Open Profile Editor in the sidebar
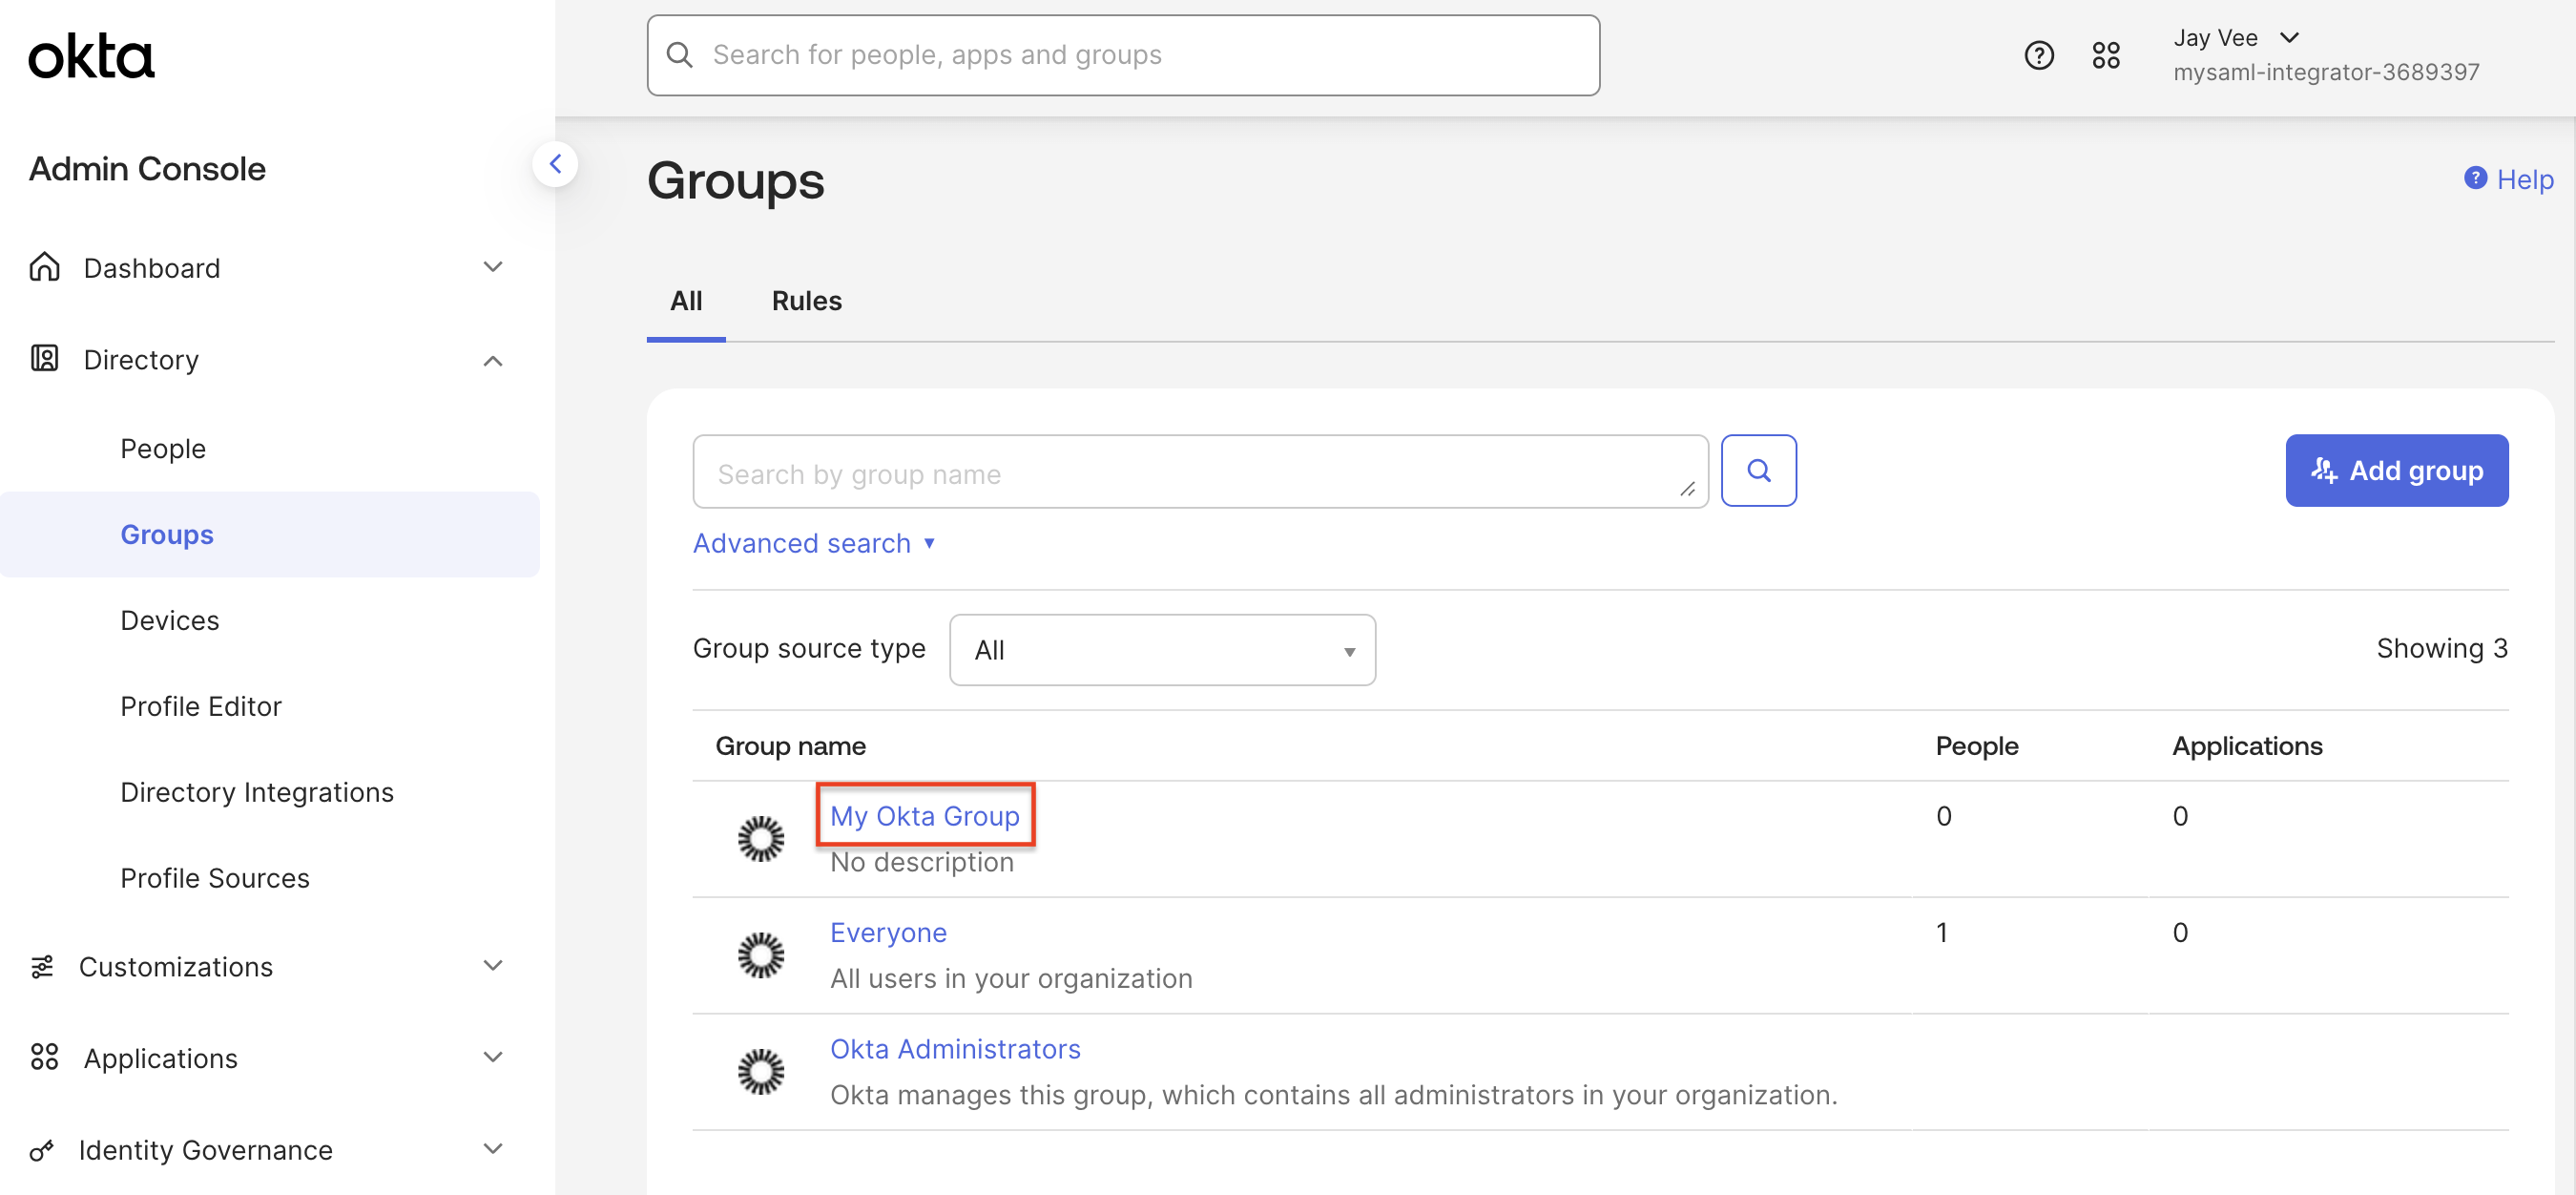2576x1195 pixels. (x=201, y=706)
